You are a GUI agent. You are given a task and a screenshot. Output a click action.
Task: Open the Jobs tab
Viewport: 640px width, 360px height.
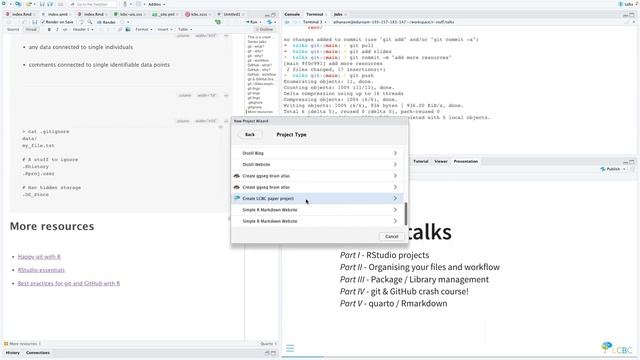click(338, 14)
